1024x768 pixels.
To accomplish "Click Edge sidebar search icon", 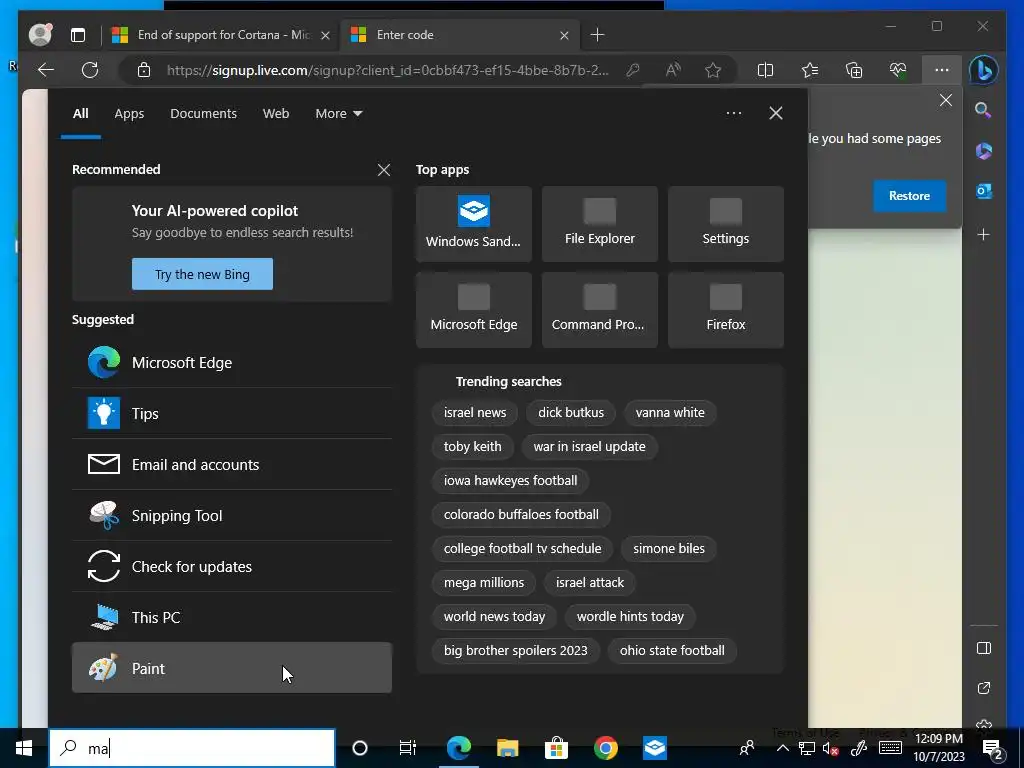I will [x=983, y=110].
